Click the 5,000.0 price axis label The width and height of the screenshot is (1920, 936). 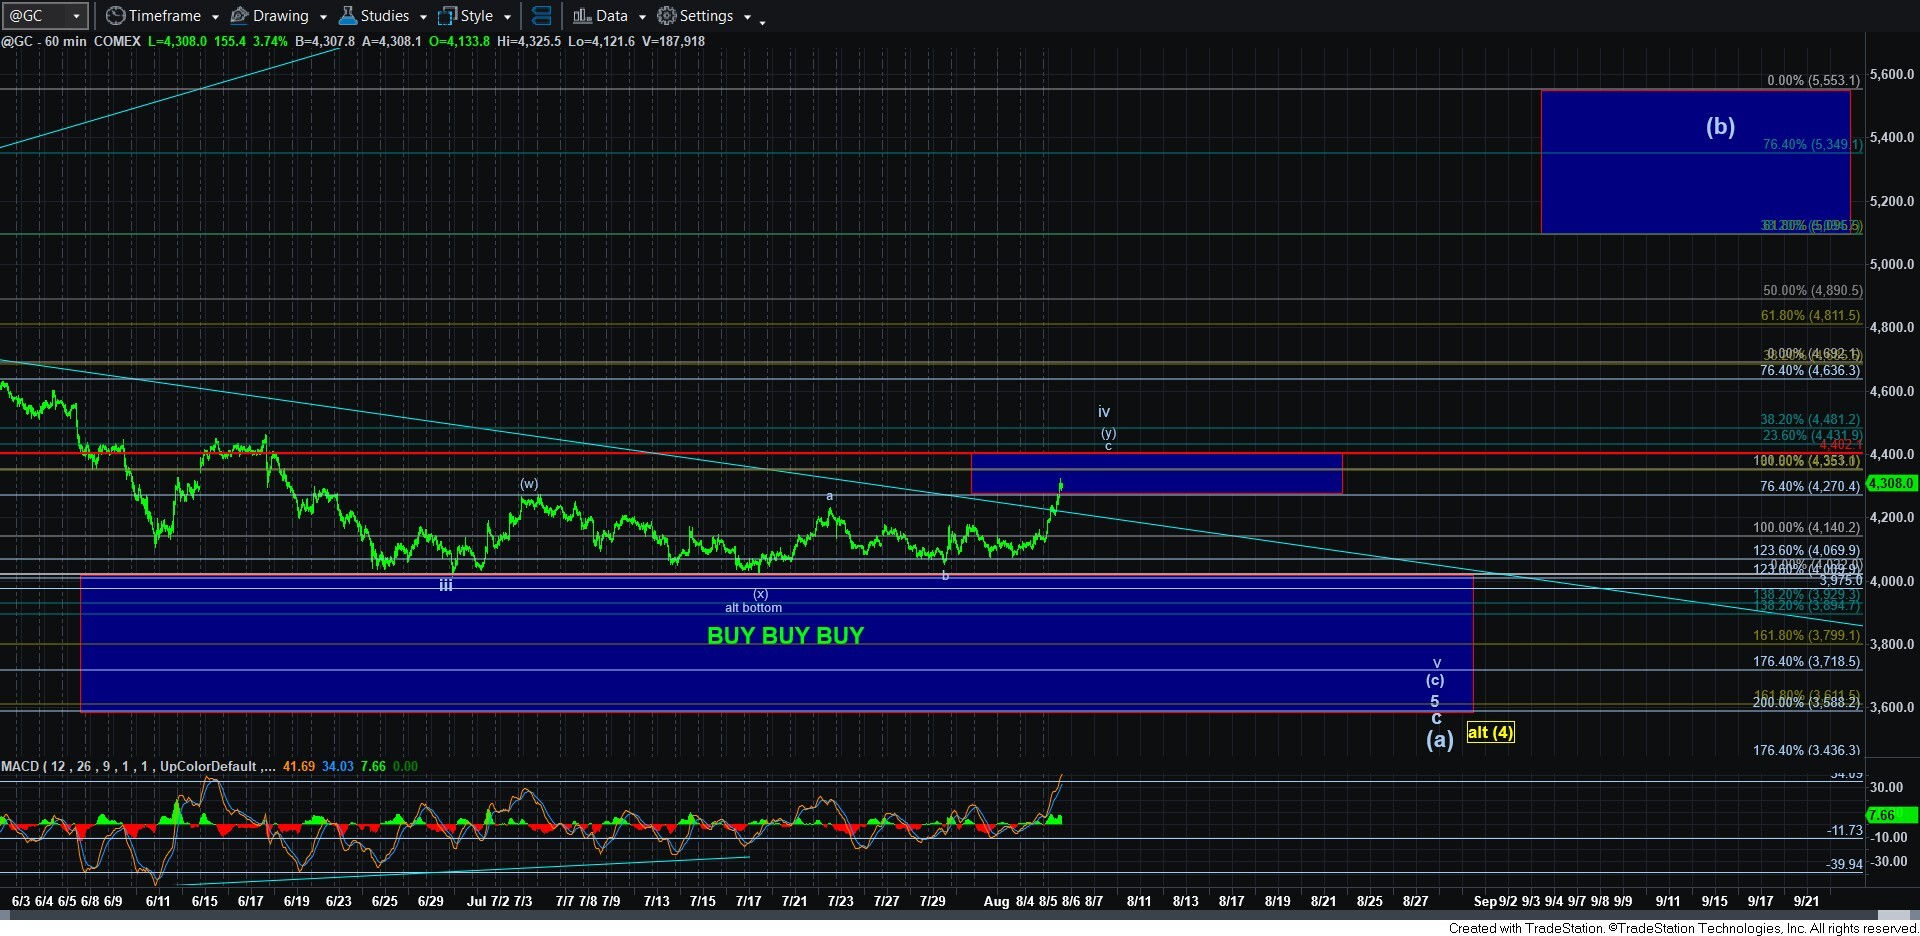click(1891, 264)
